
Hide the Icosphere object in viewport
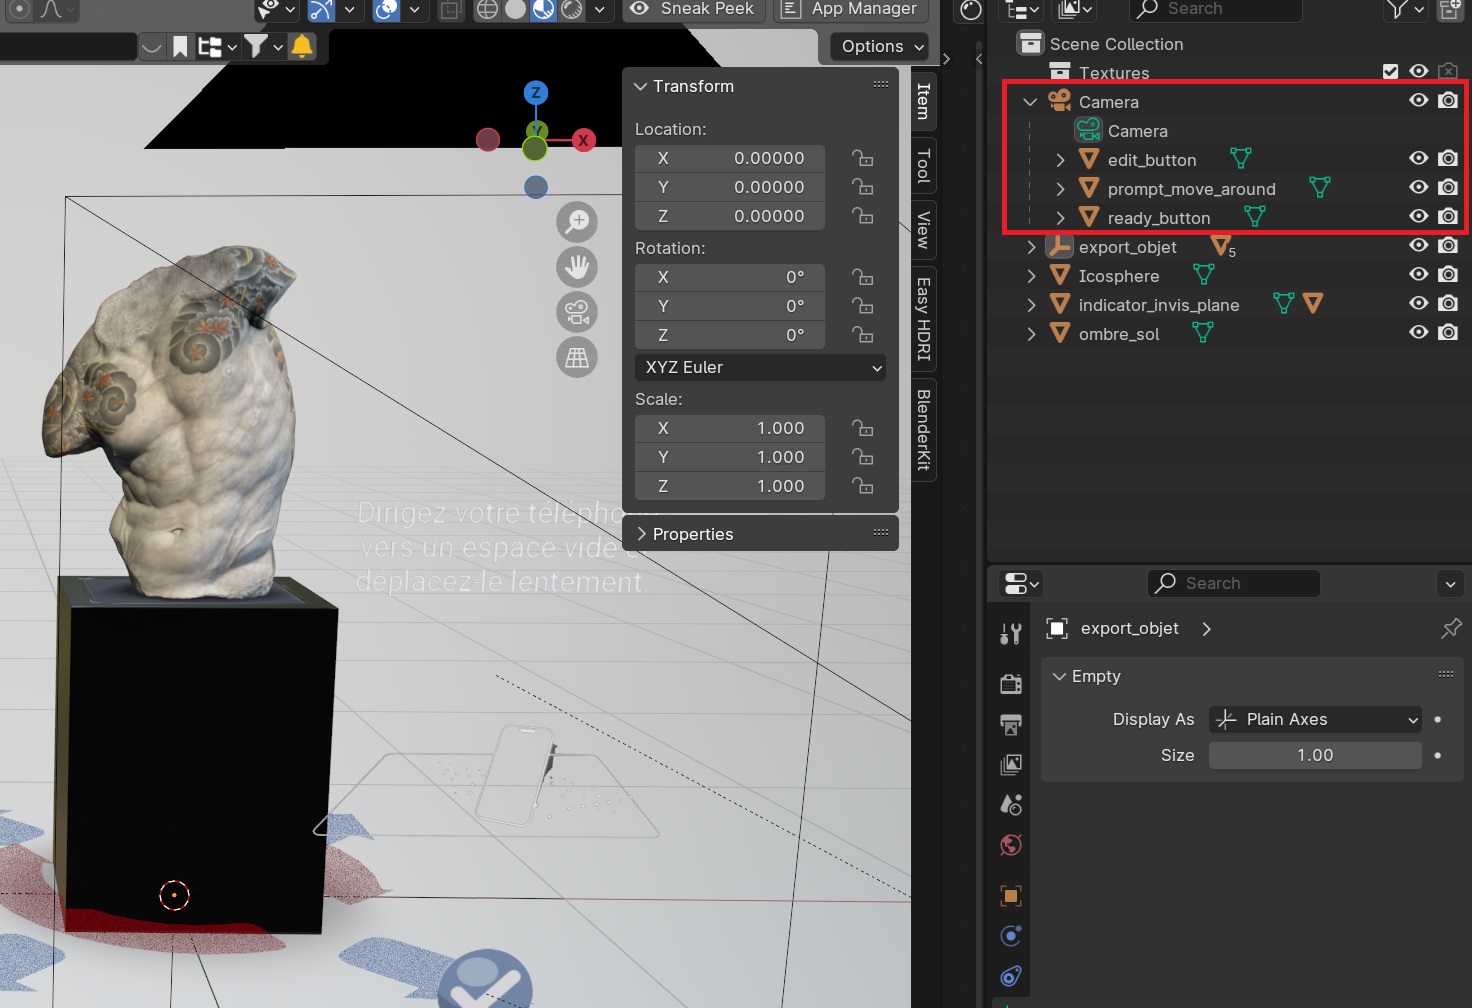(1418, 274)
